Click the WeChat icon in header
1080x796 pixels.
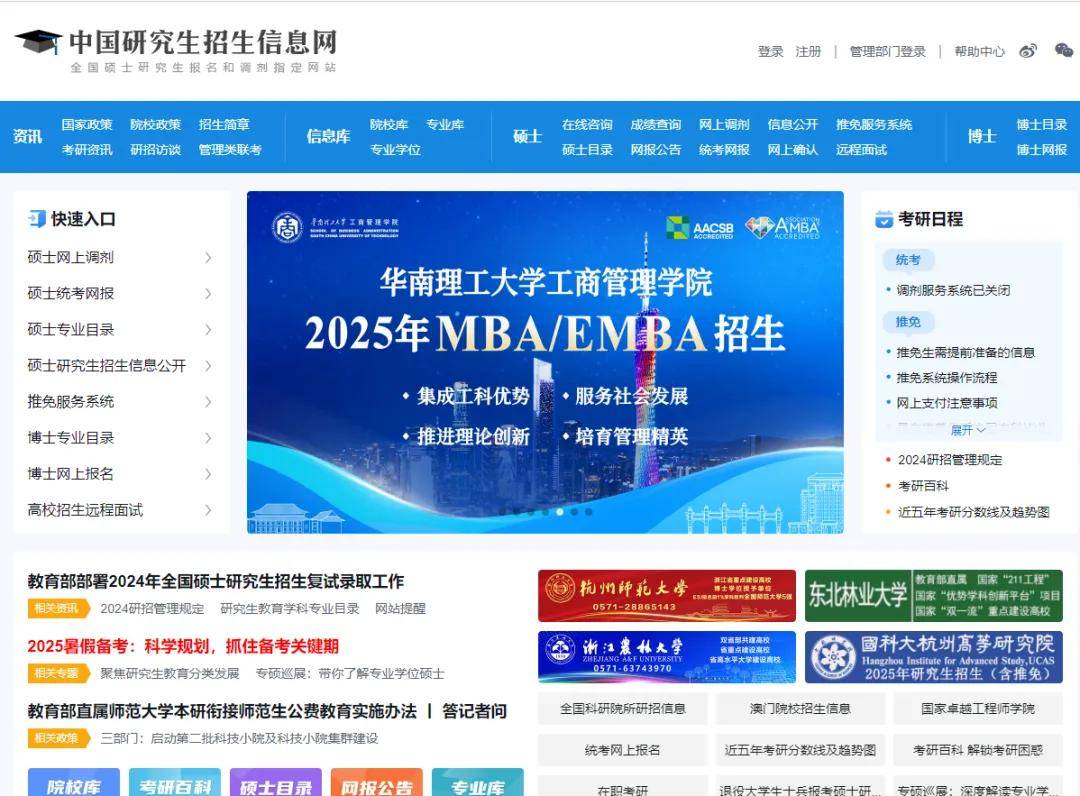pos(1064,51)
